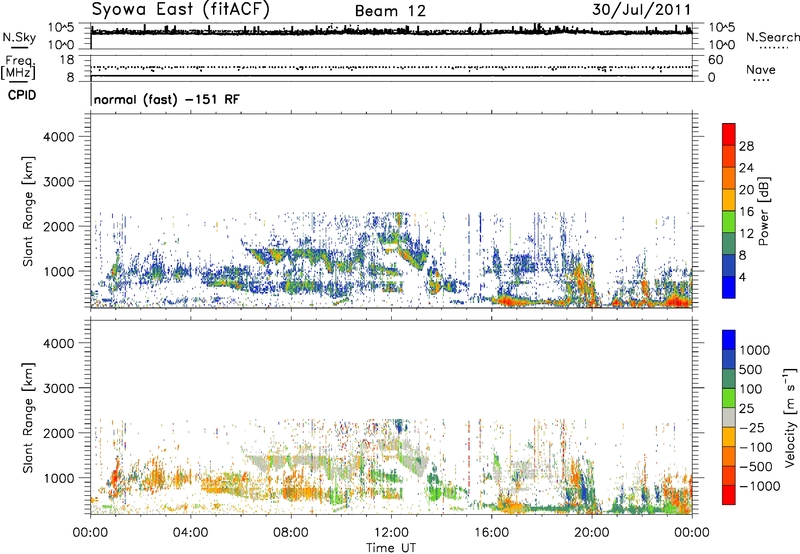Select the dark blue top velocity swatch

729,340
